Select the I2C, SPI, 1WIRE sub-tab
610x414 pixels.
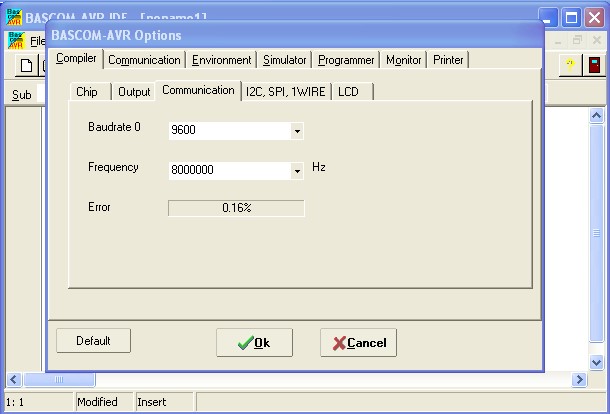point(286,92)
